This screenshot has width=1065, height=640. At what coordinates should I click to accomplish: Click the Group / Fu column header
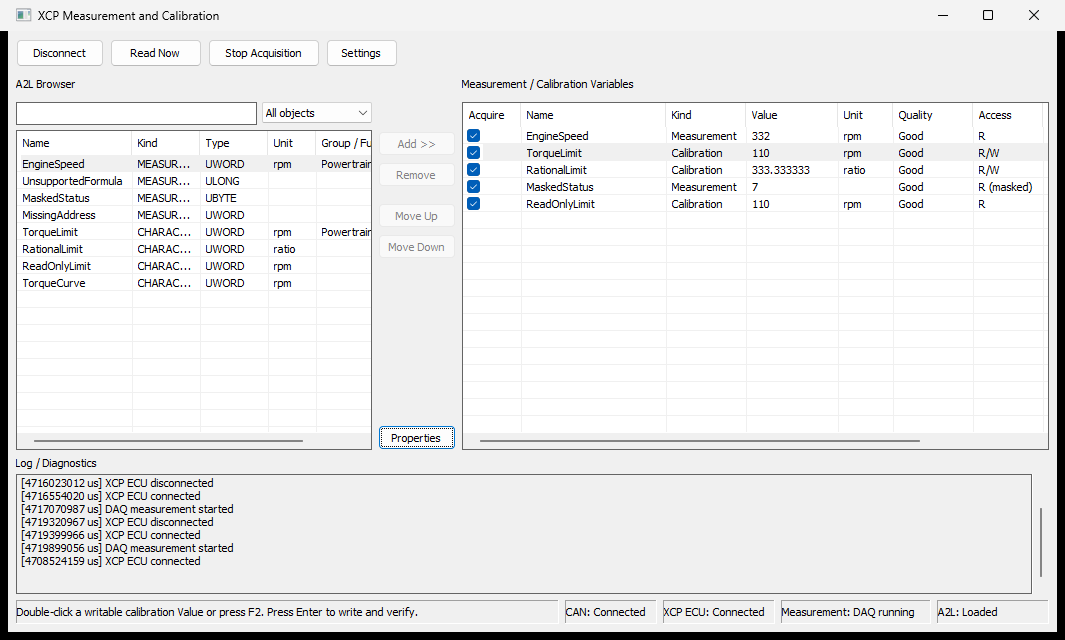point(344,143)
